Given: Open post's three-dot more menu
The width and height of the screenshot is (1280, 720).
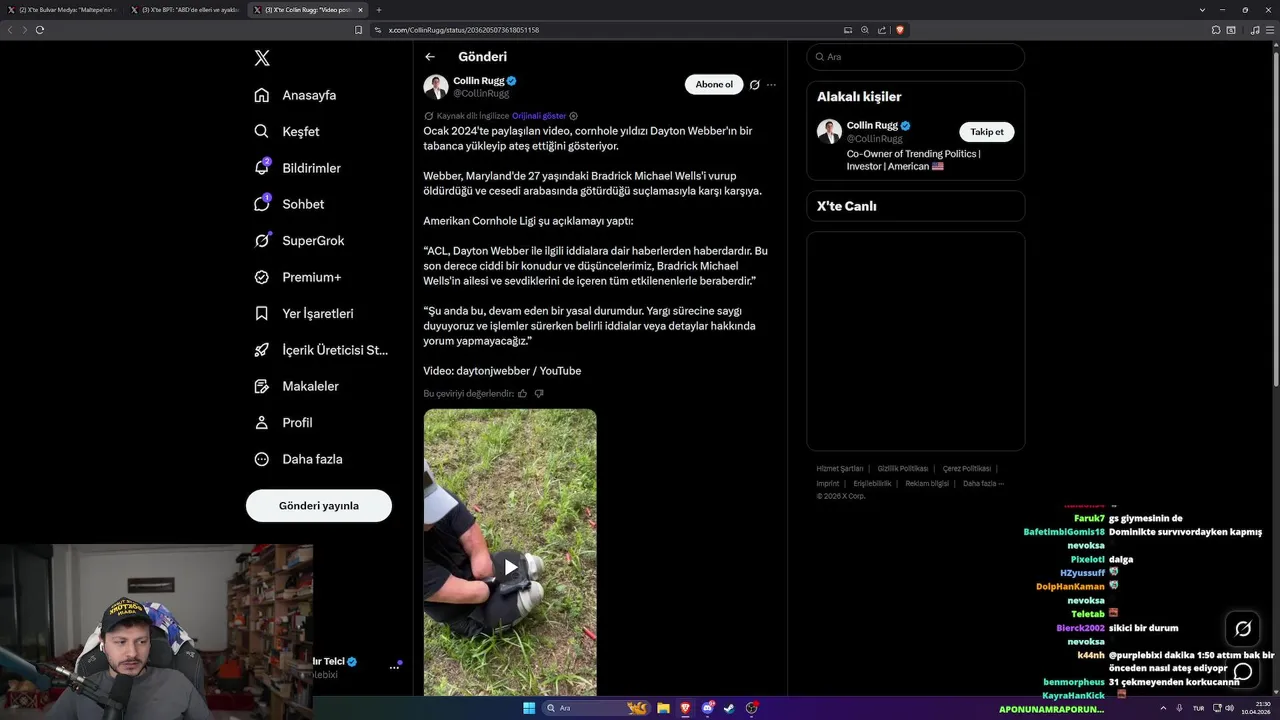Looking at the screenshot, I should (x=771, y=85).
